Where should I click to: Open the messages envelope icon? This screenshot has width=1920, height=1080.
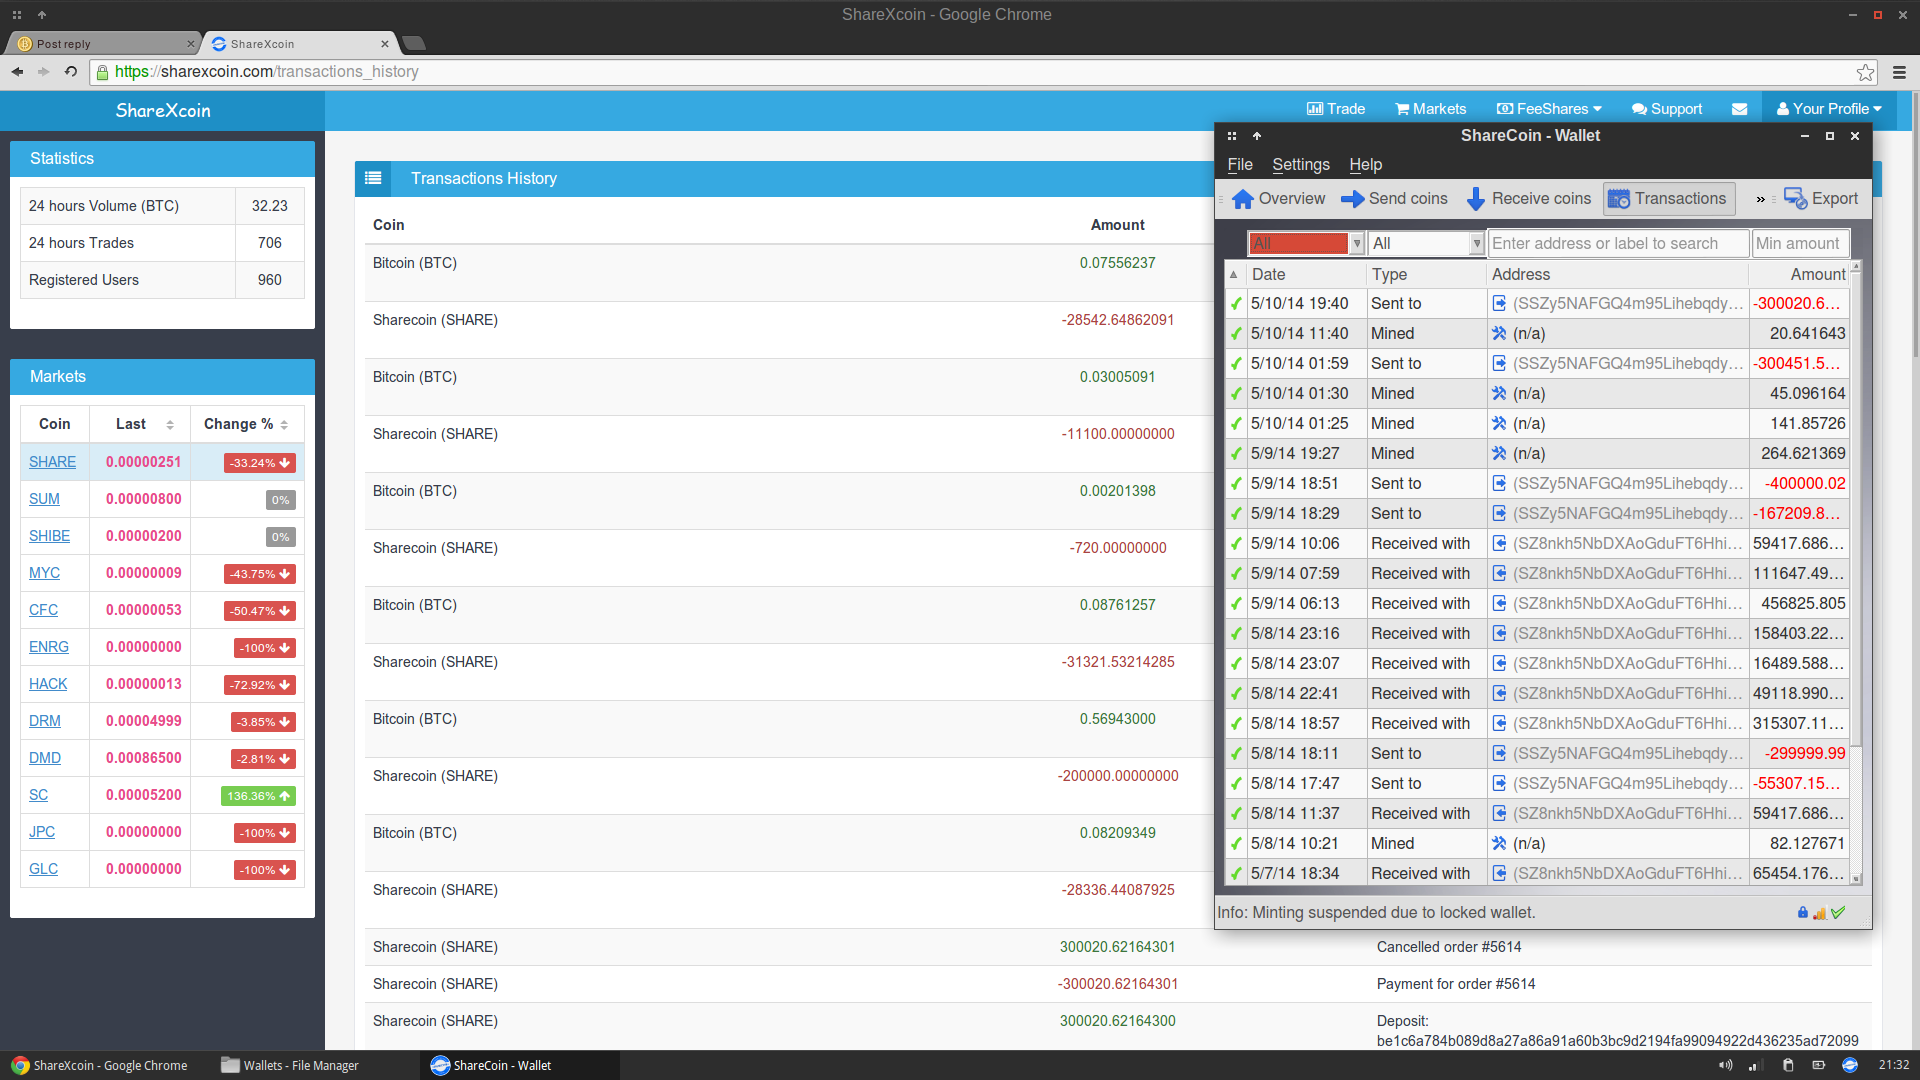(1740, 109)
